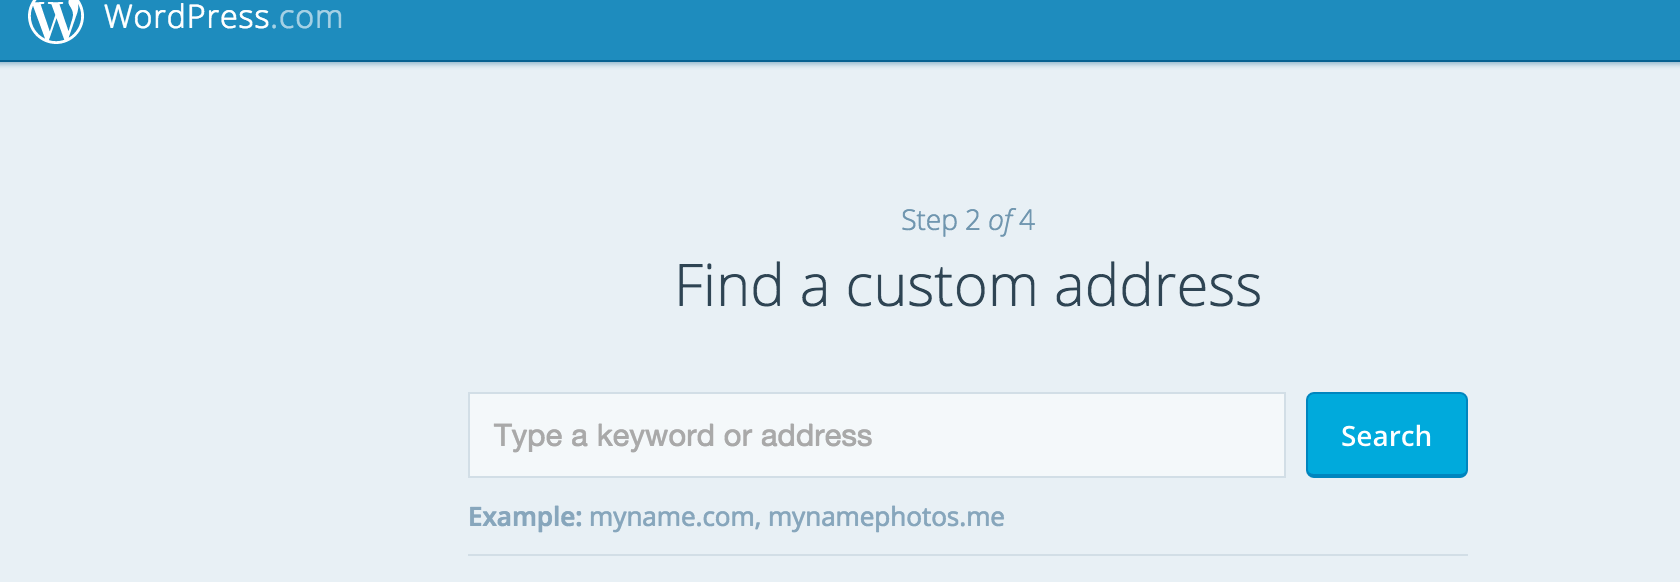Image resolution: width=1680 pixels, height=582 pixels.
Task: Click the "Step 2 of 4" indicator
Action: point(967,220)
